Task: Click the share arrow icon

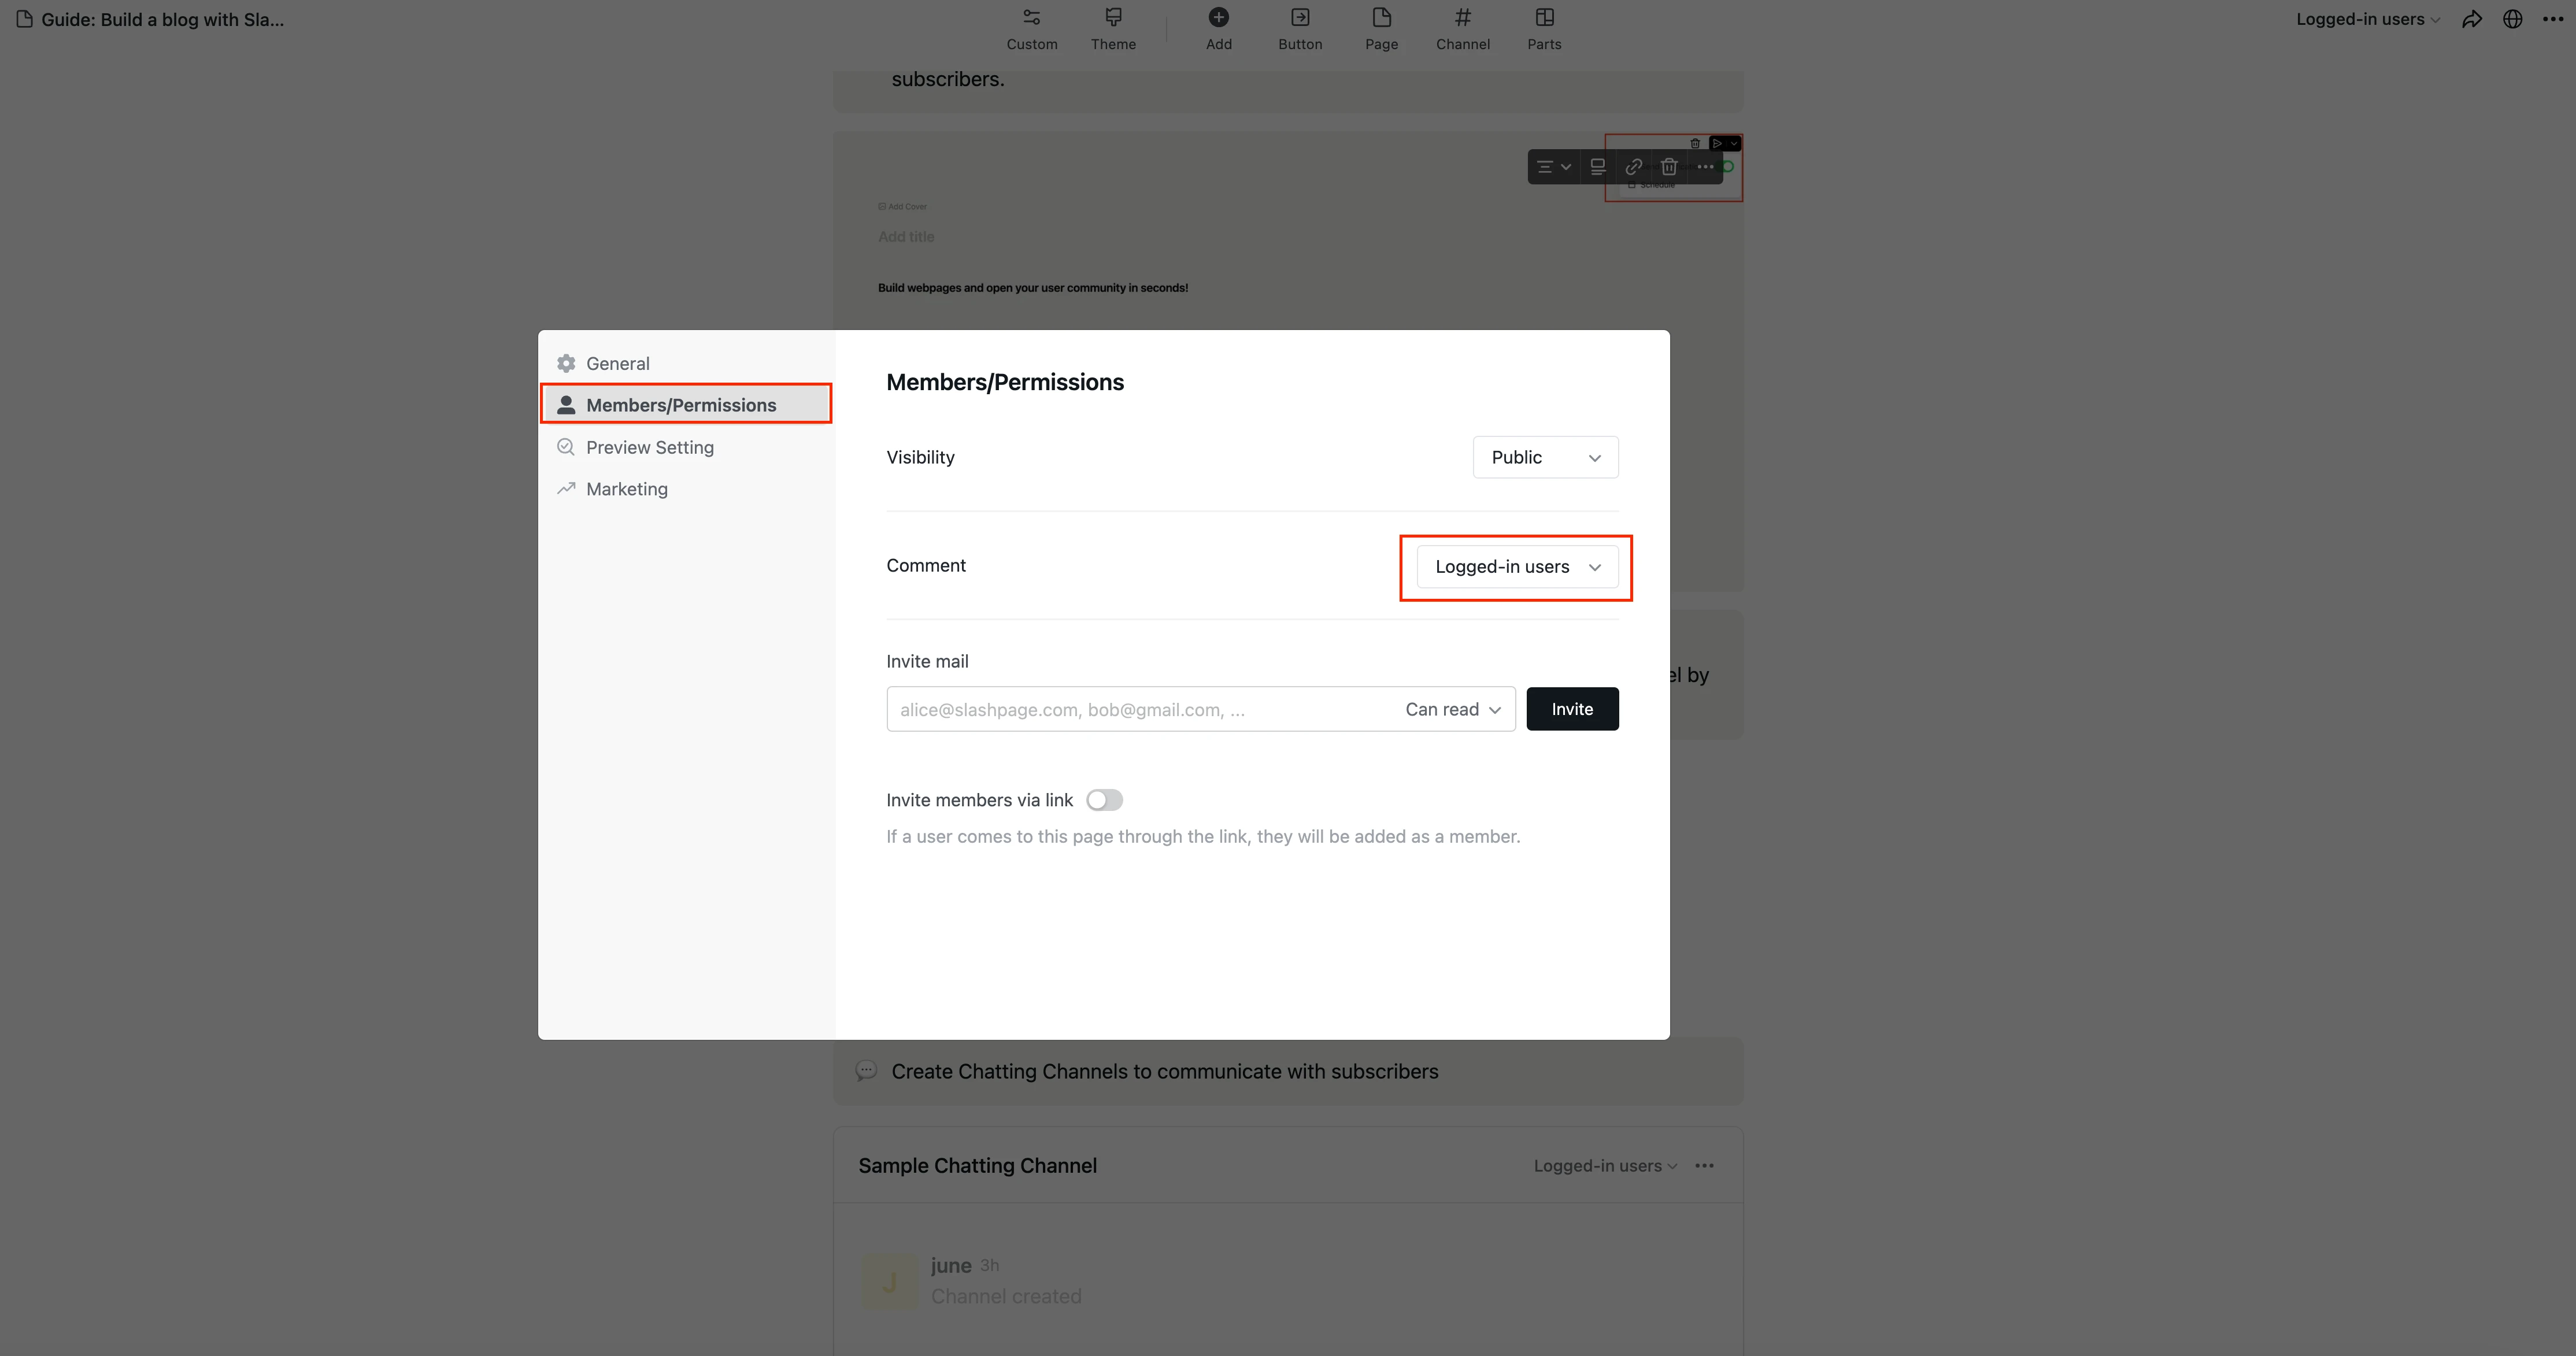Action: pyautogui.click(x=2471, y=19)
